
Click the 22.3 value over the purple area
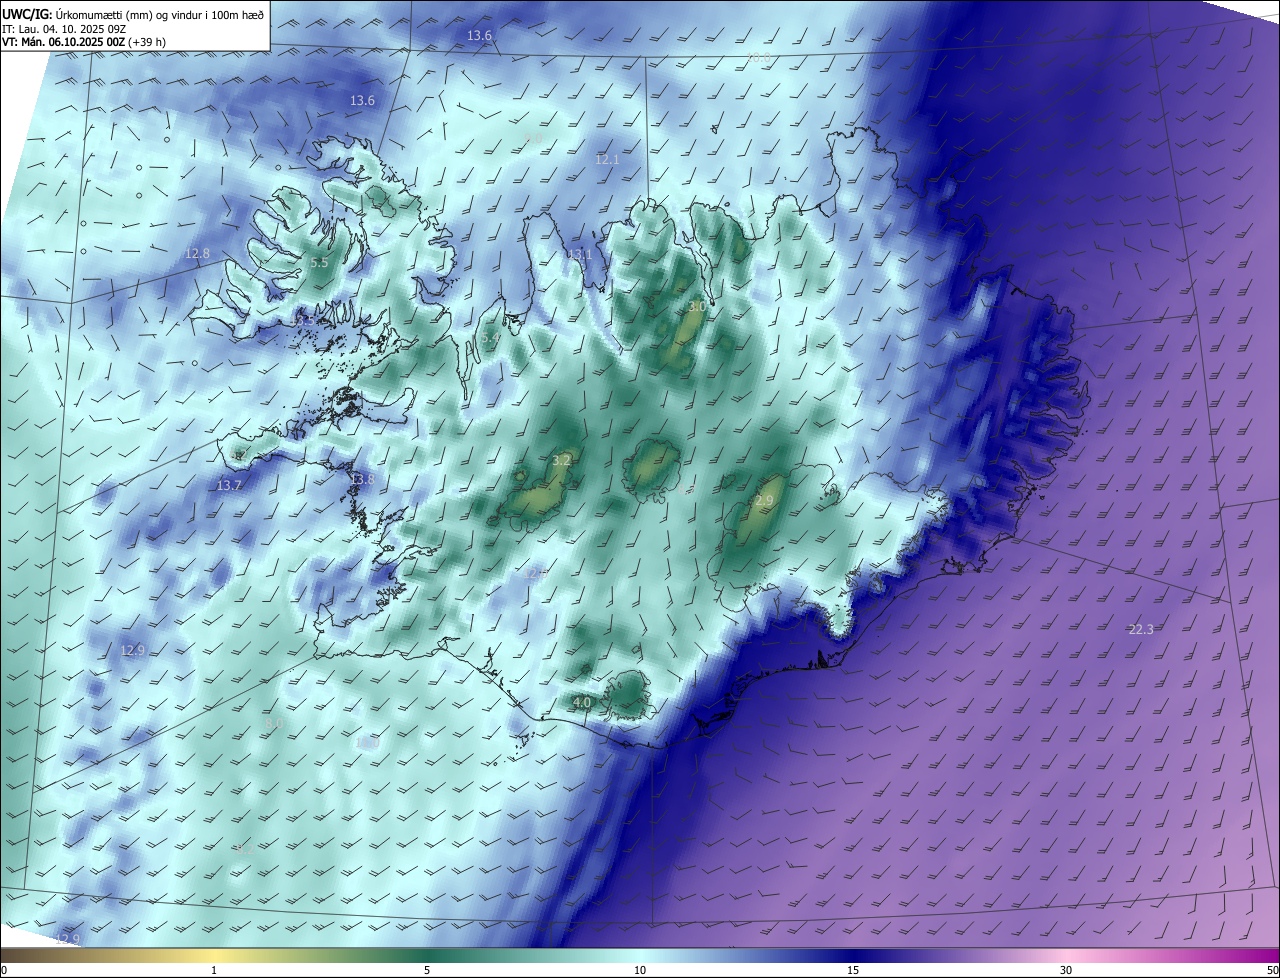pyautogui.click(x=1141, y=629)
